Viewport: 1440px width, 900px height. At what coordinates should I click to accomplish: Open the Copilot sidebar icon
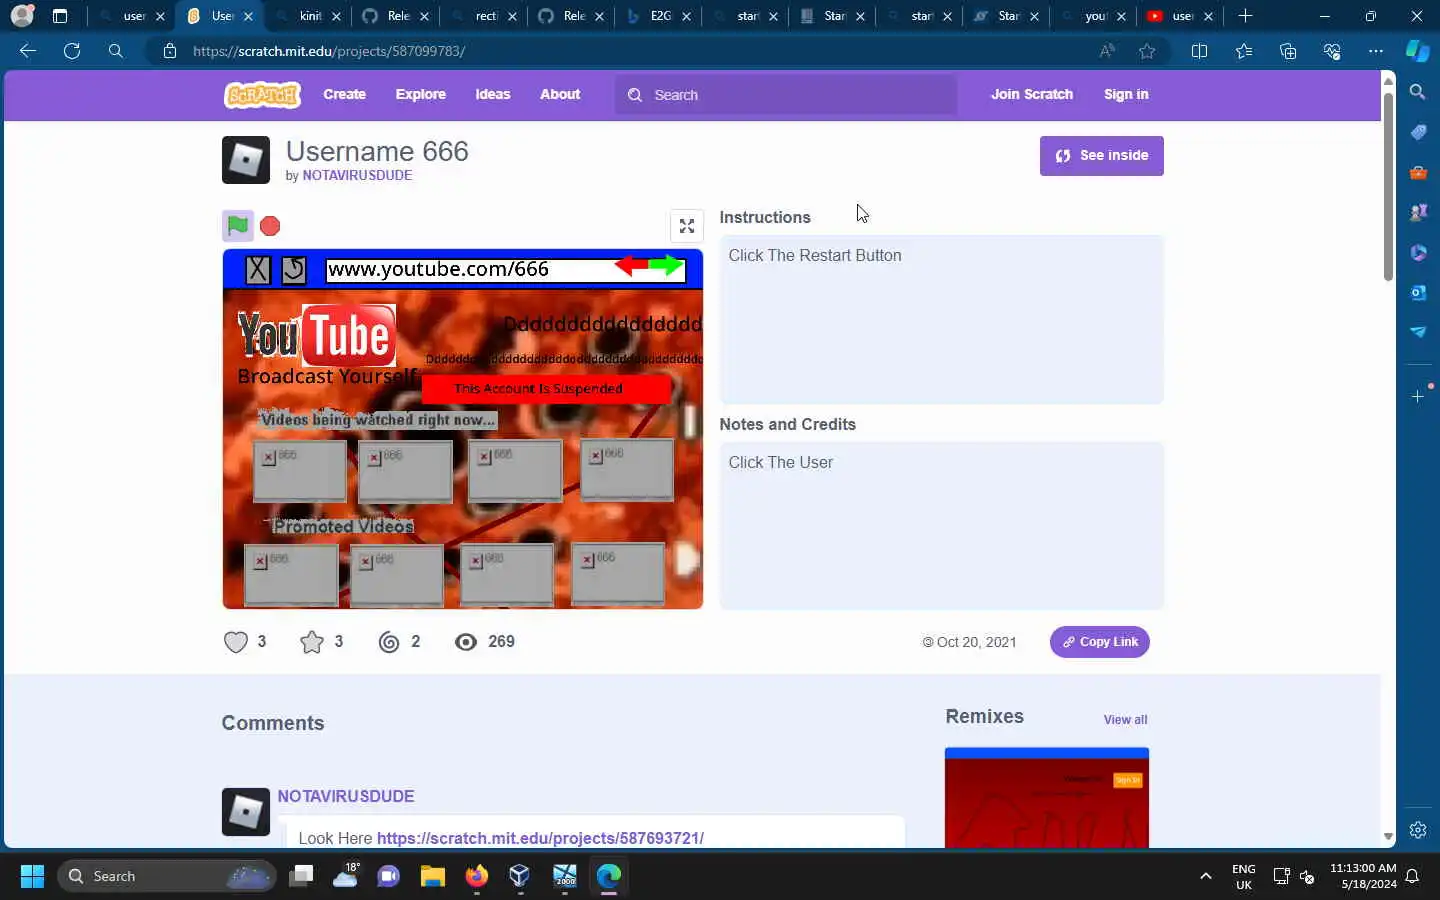tap(1418, 51)
